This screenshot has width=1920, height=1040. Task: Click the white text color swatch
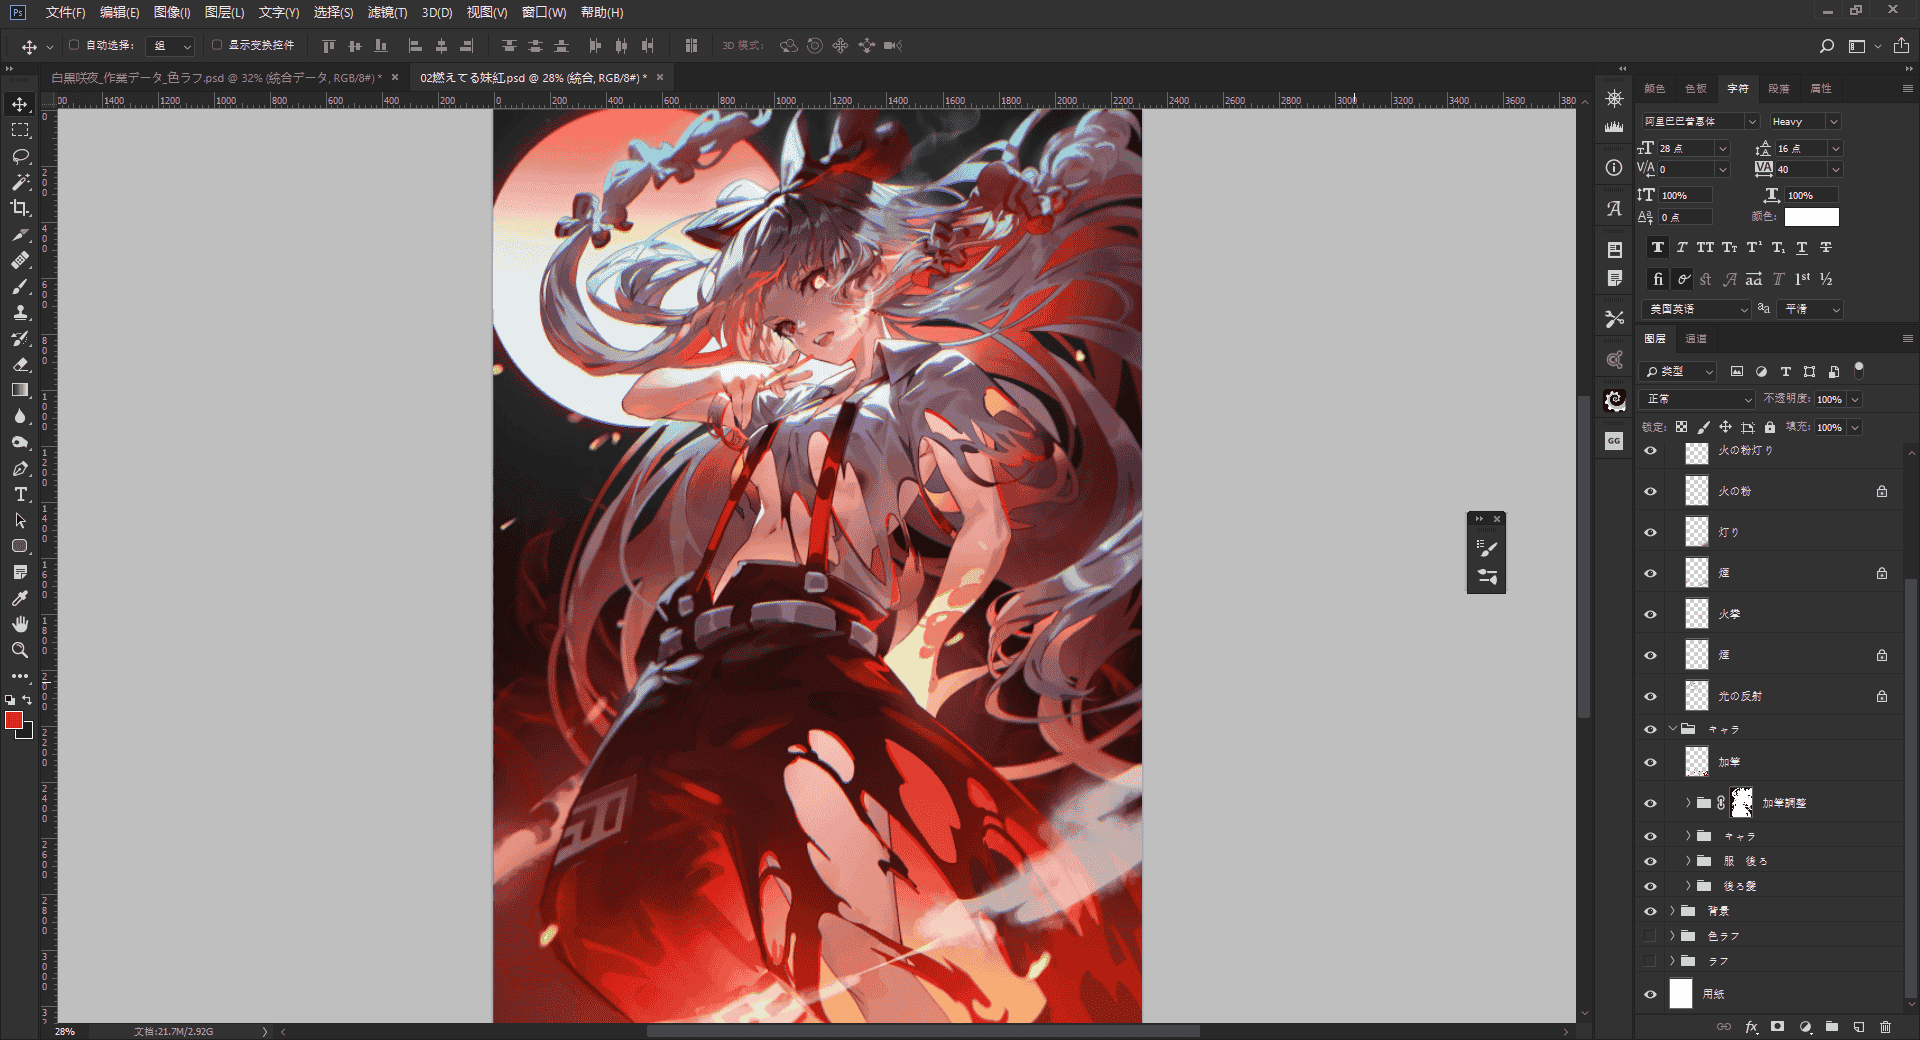[1811, 217]
